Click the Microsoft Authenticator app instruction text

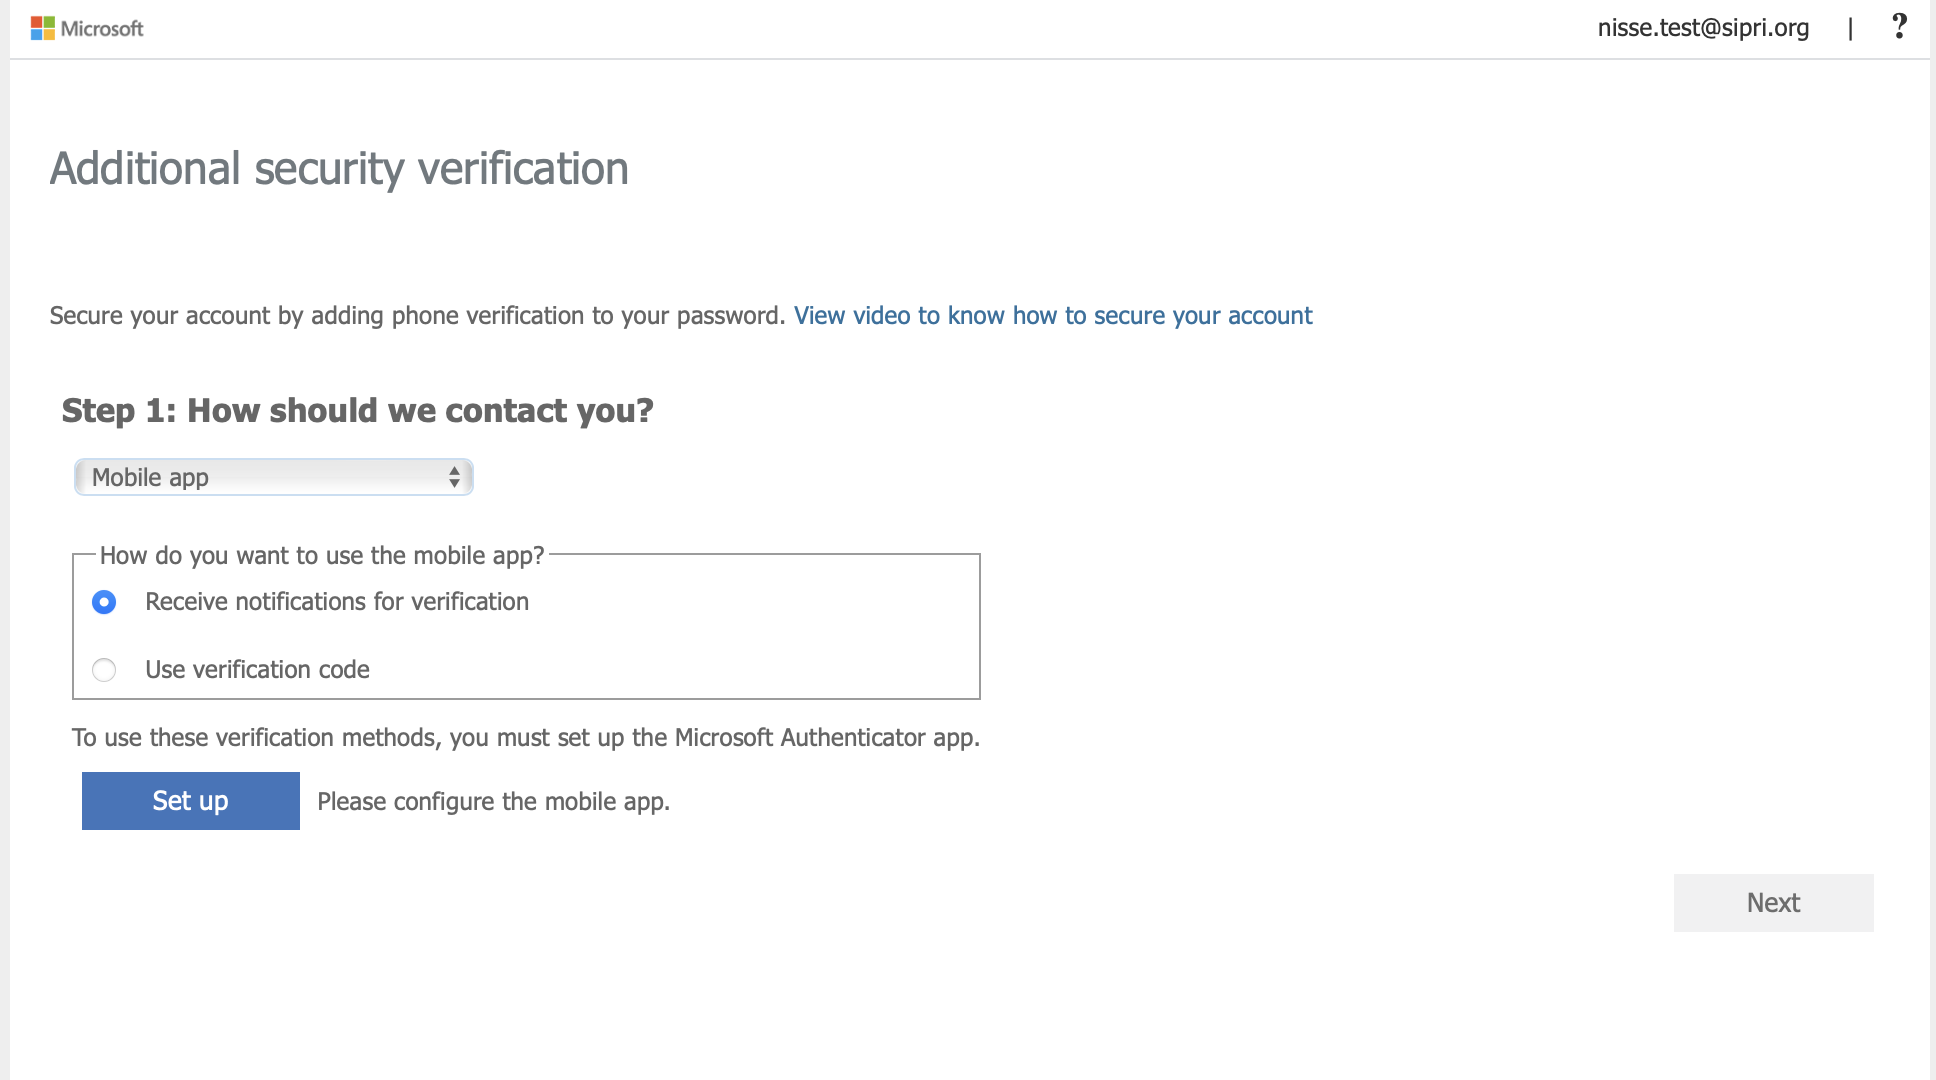point(525,738)
